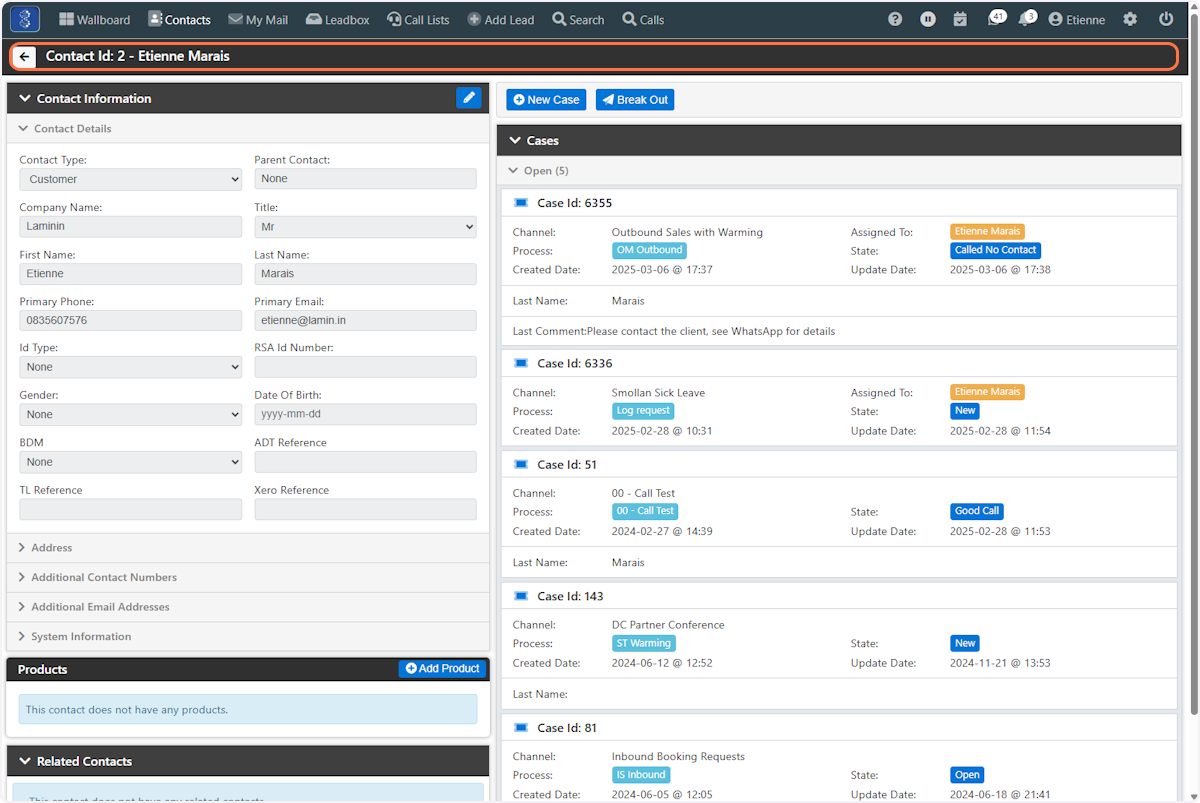This screenshot has width=1200, height=803.
Task: Click envelope icon of Case Id 81
Action: coord(520,727)
